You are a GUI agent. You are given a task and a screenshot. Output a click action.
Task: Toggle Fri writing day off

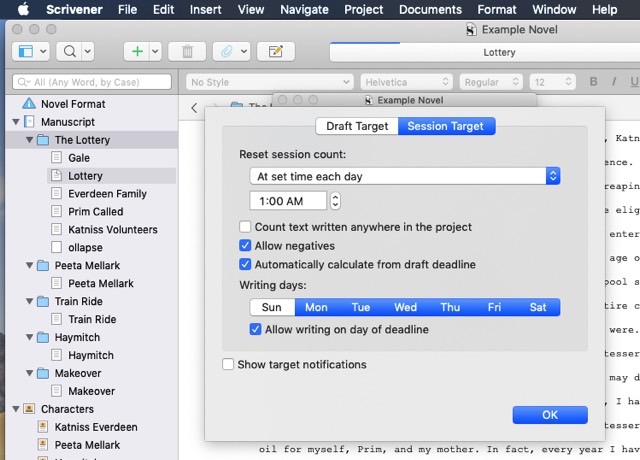pos(494,307)
